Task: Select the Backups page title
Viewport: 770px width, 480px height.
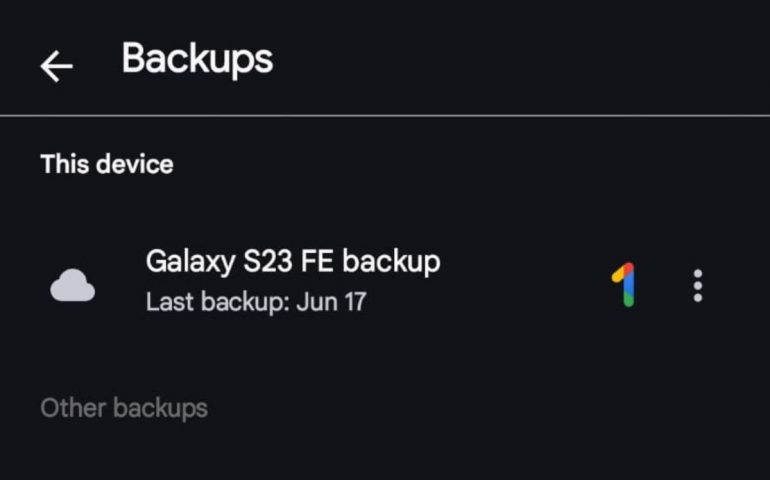Action: 197,59
